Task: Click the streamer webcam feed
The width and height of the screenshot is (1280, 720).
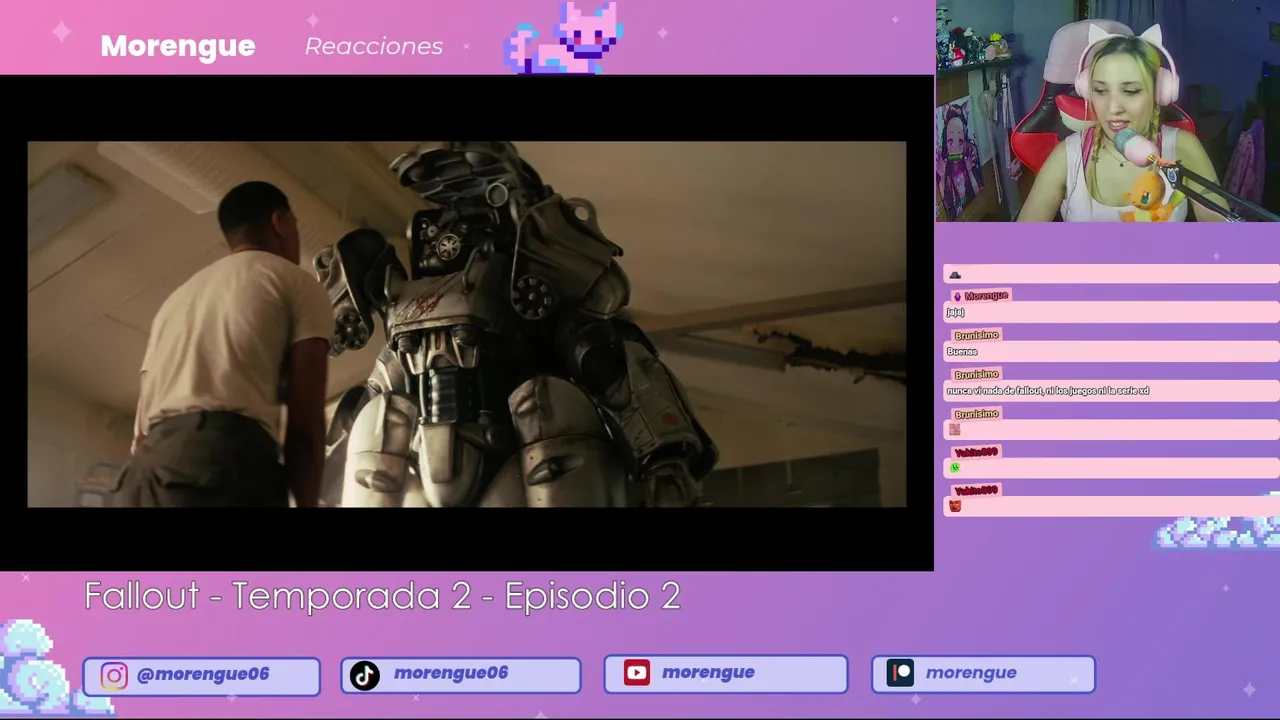Action: pos(1108,111)
